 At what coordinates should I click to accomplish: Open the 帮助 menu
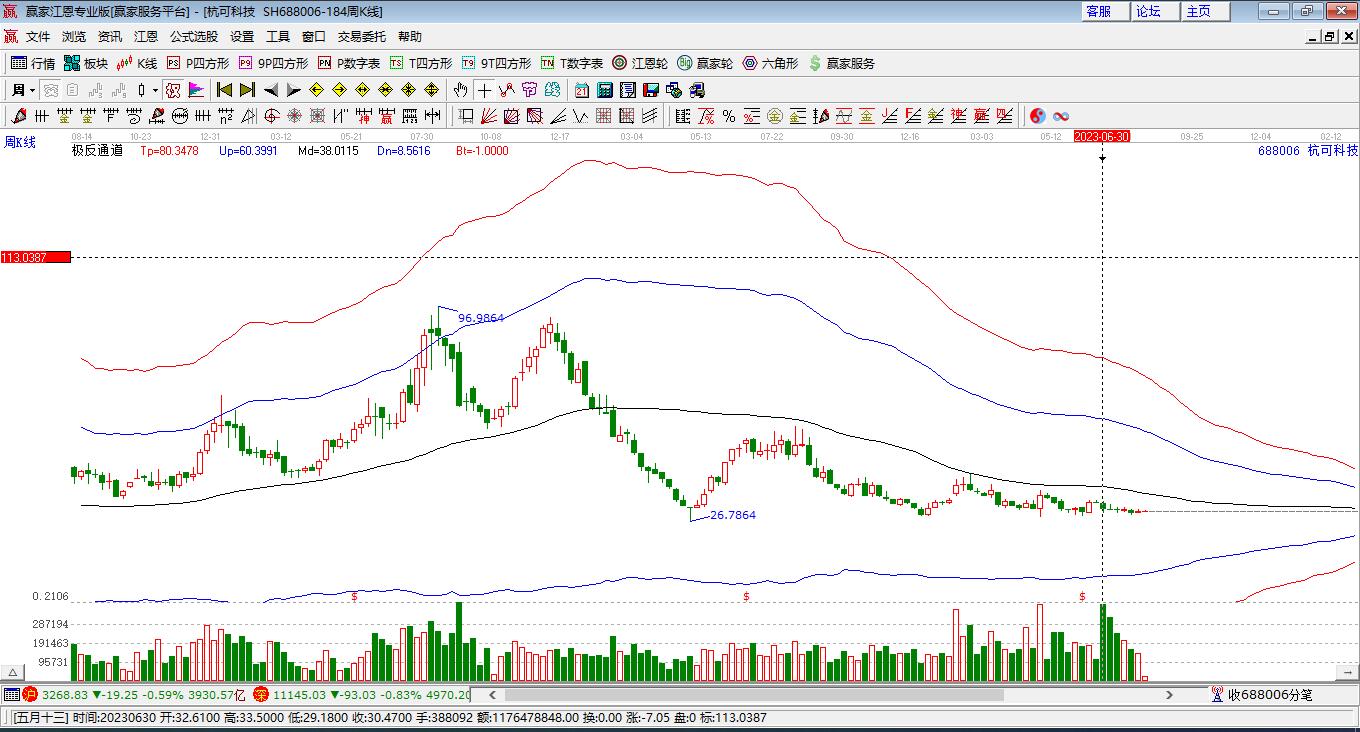(410, 36)
